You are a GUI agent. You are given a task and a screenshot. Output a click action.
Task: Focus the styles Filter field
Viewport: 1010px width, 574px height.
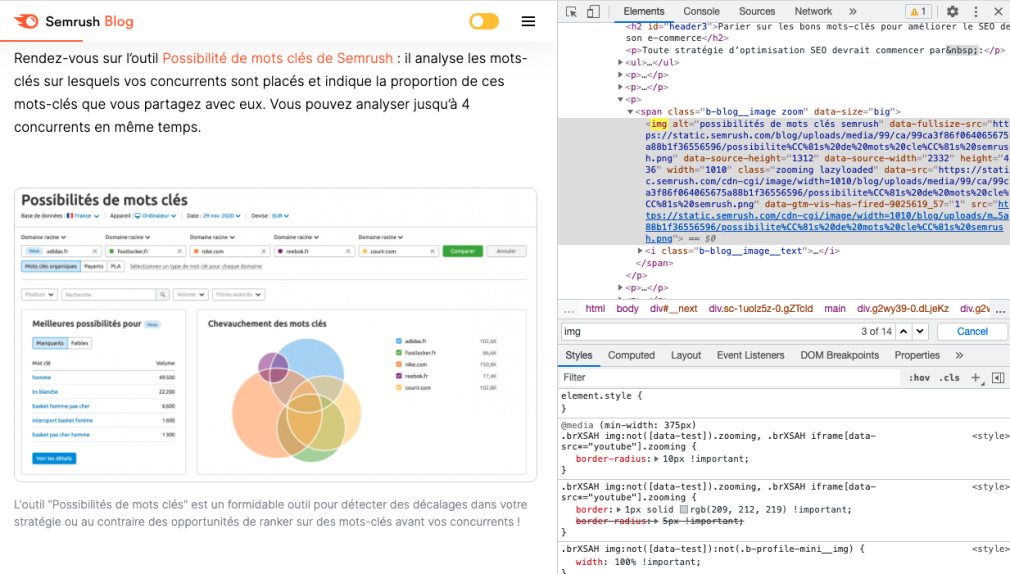tap(728, 378)
